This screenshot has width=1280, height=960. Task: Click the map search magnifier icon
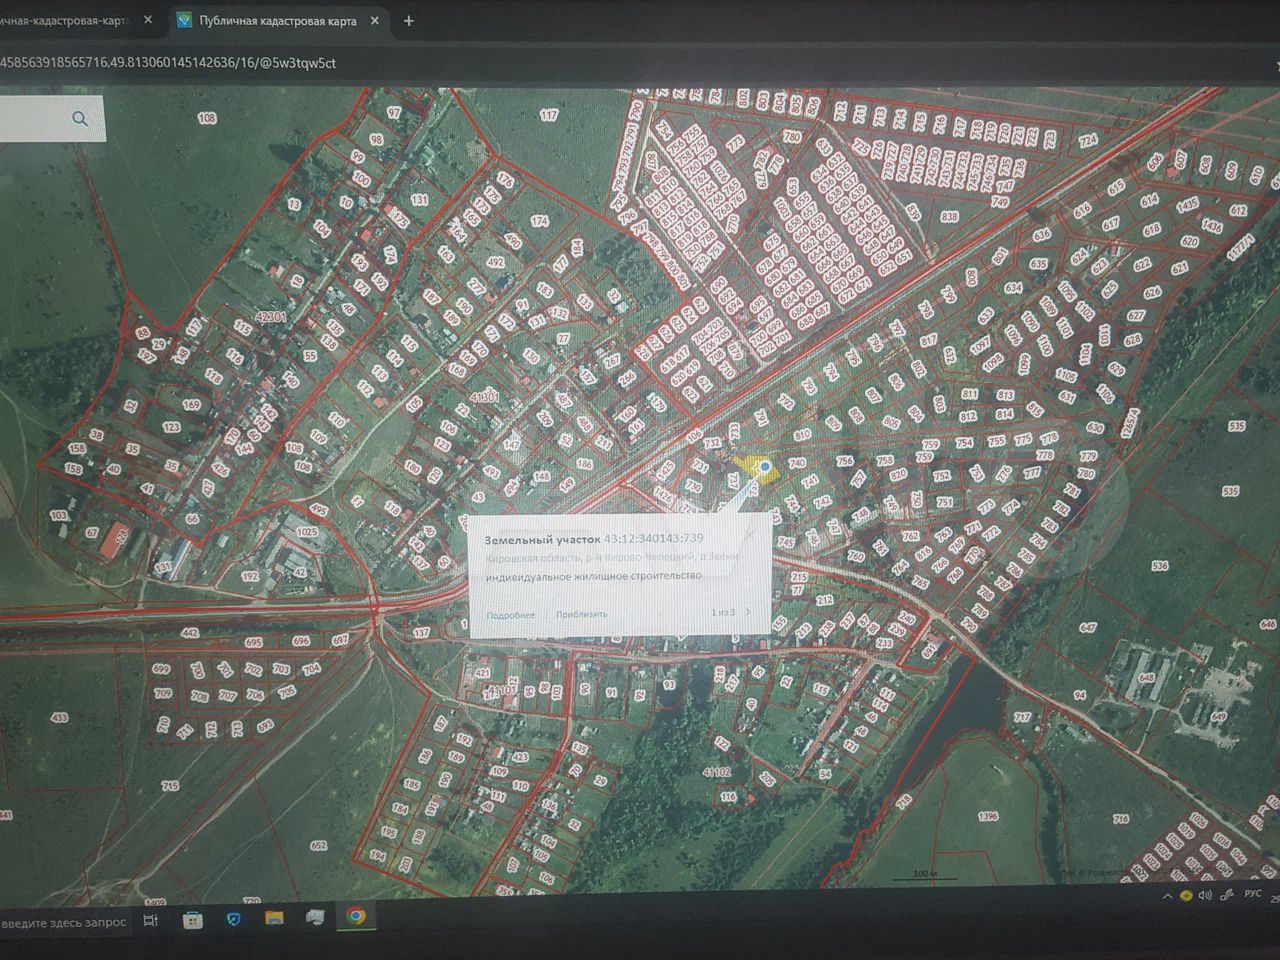click(x=80, y=119)
